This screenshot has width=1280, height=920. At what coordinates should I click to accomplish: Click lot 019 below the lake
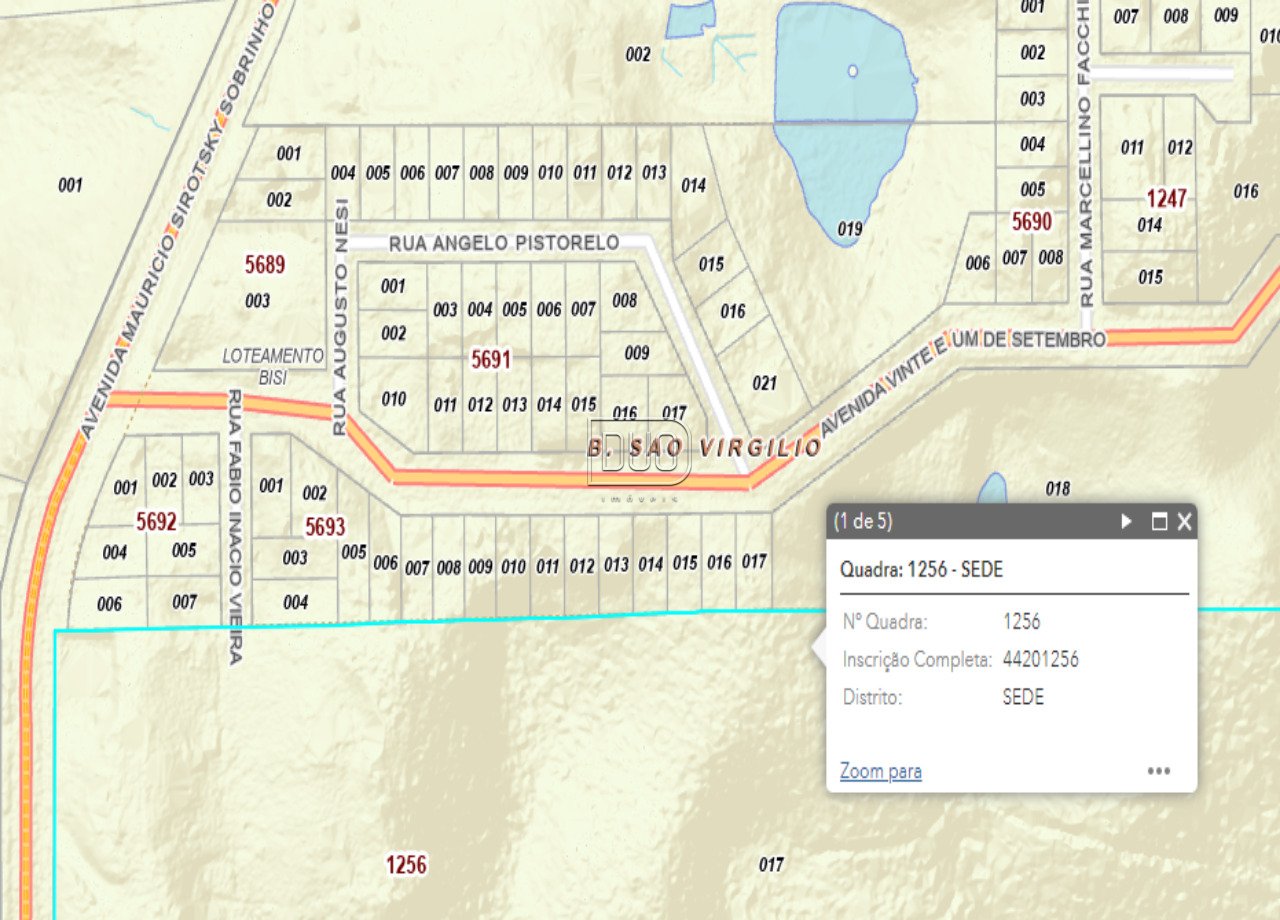pos(849,229)
